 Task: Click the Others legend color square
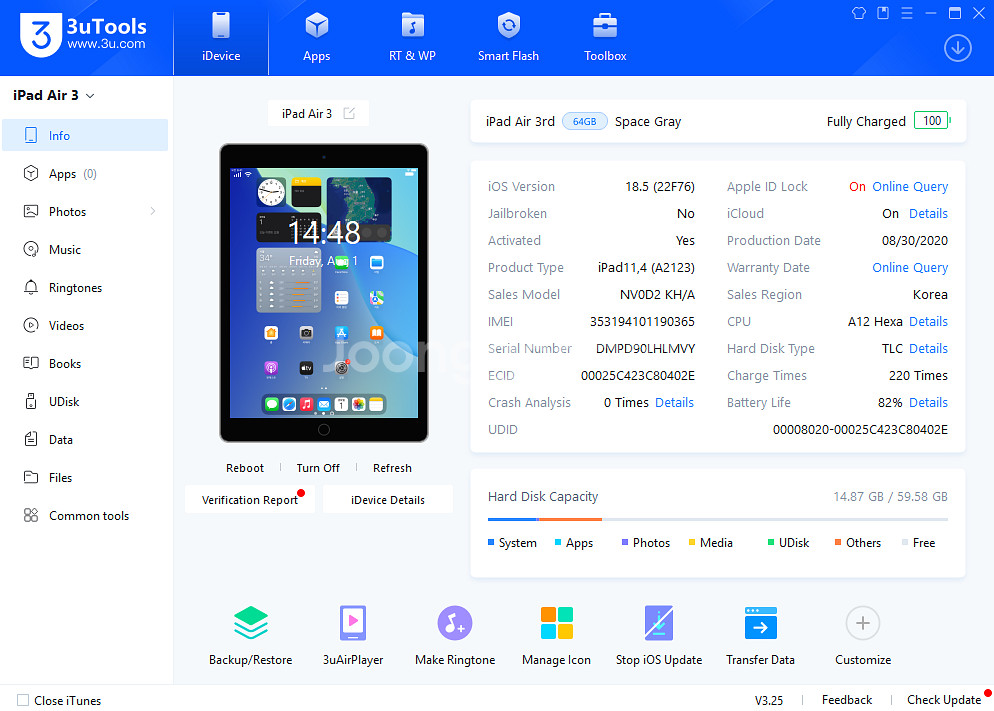tap(838, 542)
